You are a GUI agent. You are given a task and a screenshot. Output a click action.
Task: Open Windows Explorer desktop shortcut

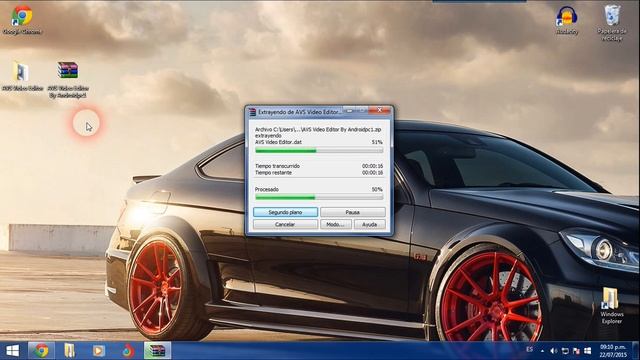click(611, 306)
